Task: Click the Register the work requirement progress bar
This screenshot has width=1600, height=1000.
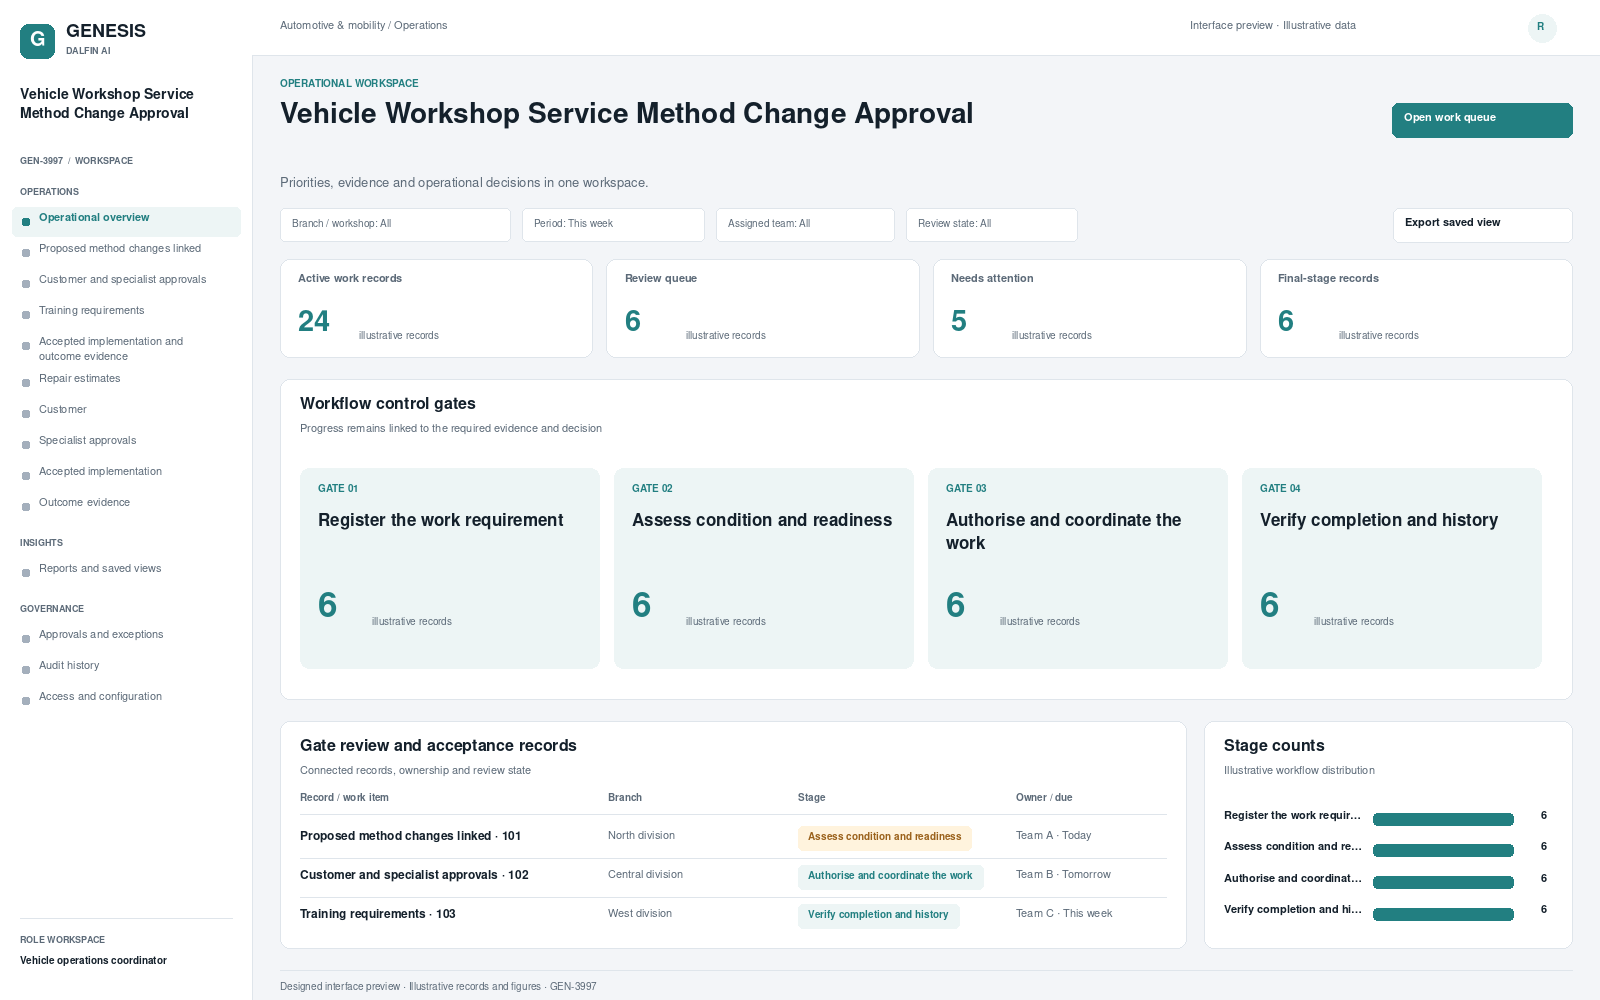Action: 1443,820
